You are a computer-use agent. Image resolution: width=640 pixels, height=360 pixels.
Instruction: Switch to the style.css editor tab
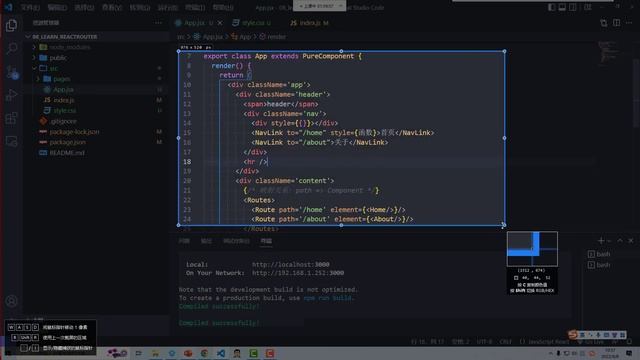coord(252,23)
